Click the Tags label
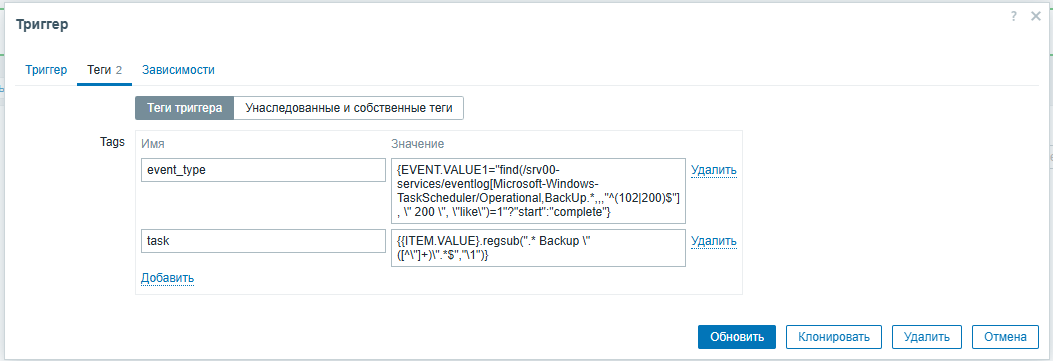Image resolution: width=1053 pixels, height=361 pixels. click(x=111, y=142)
